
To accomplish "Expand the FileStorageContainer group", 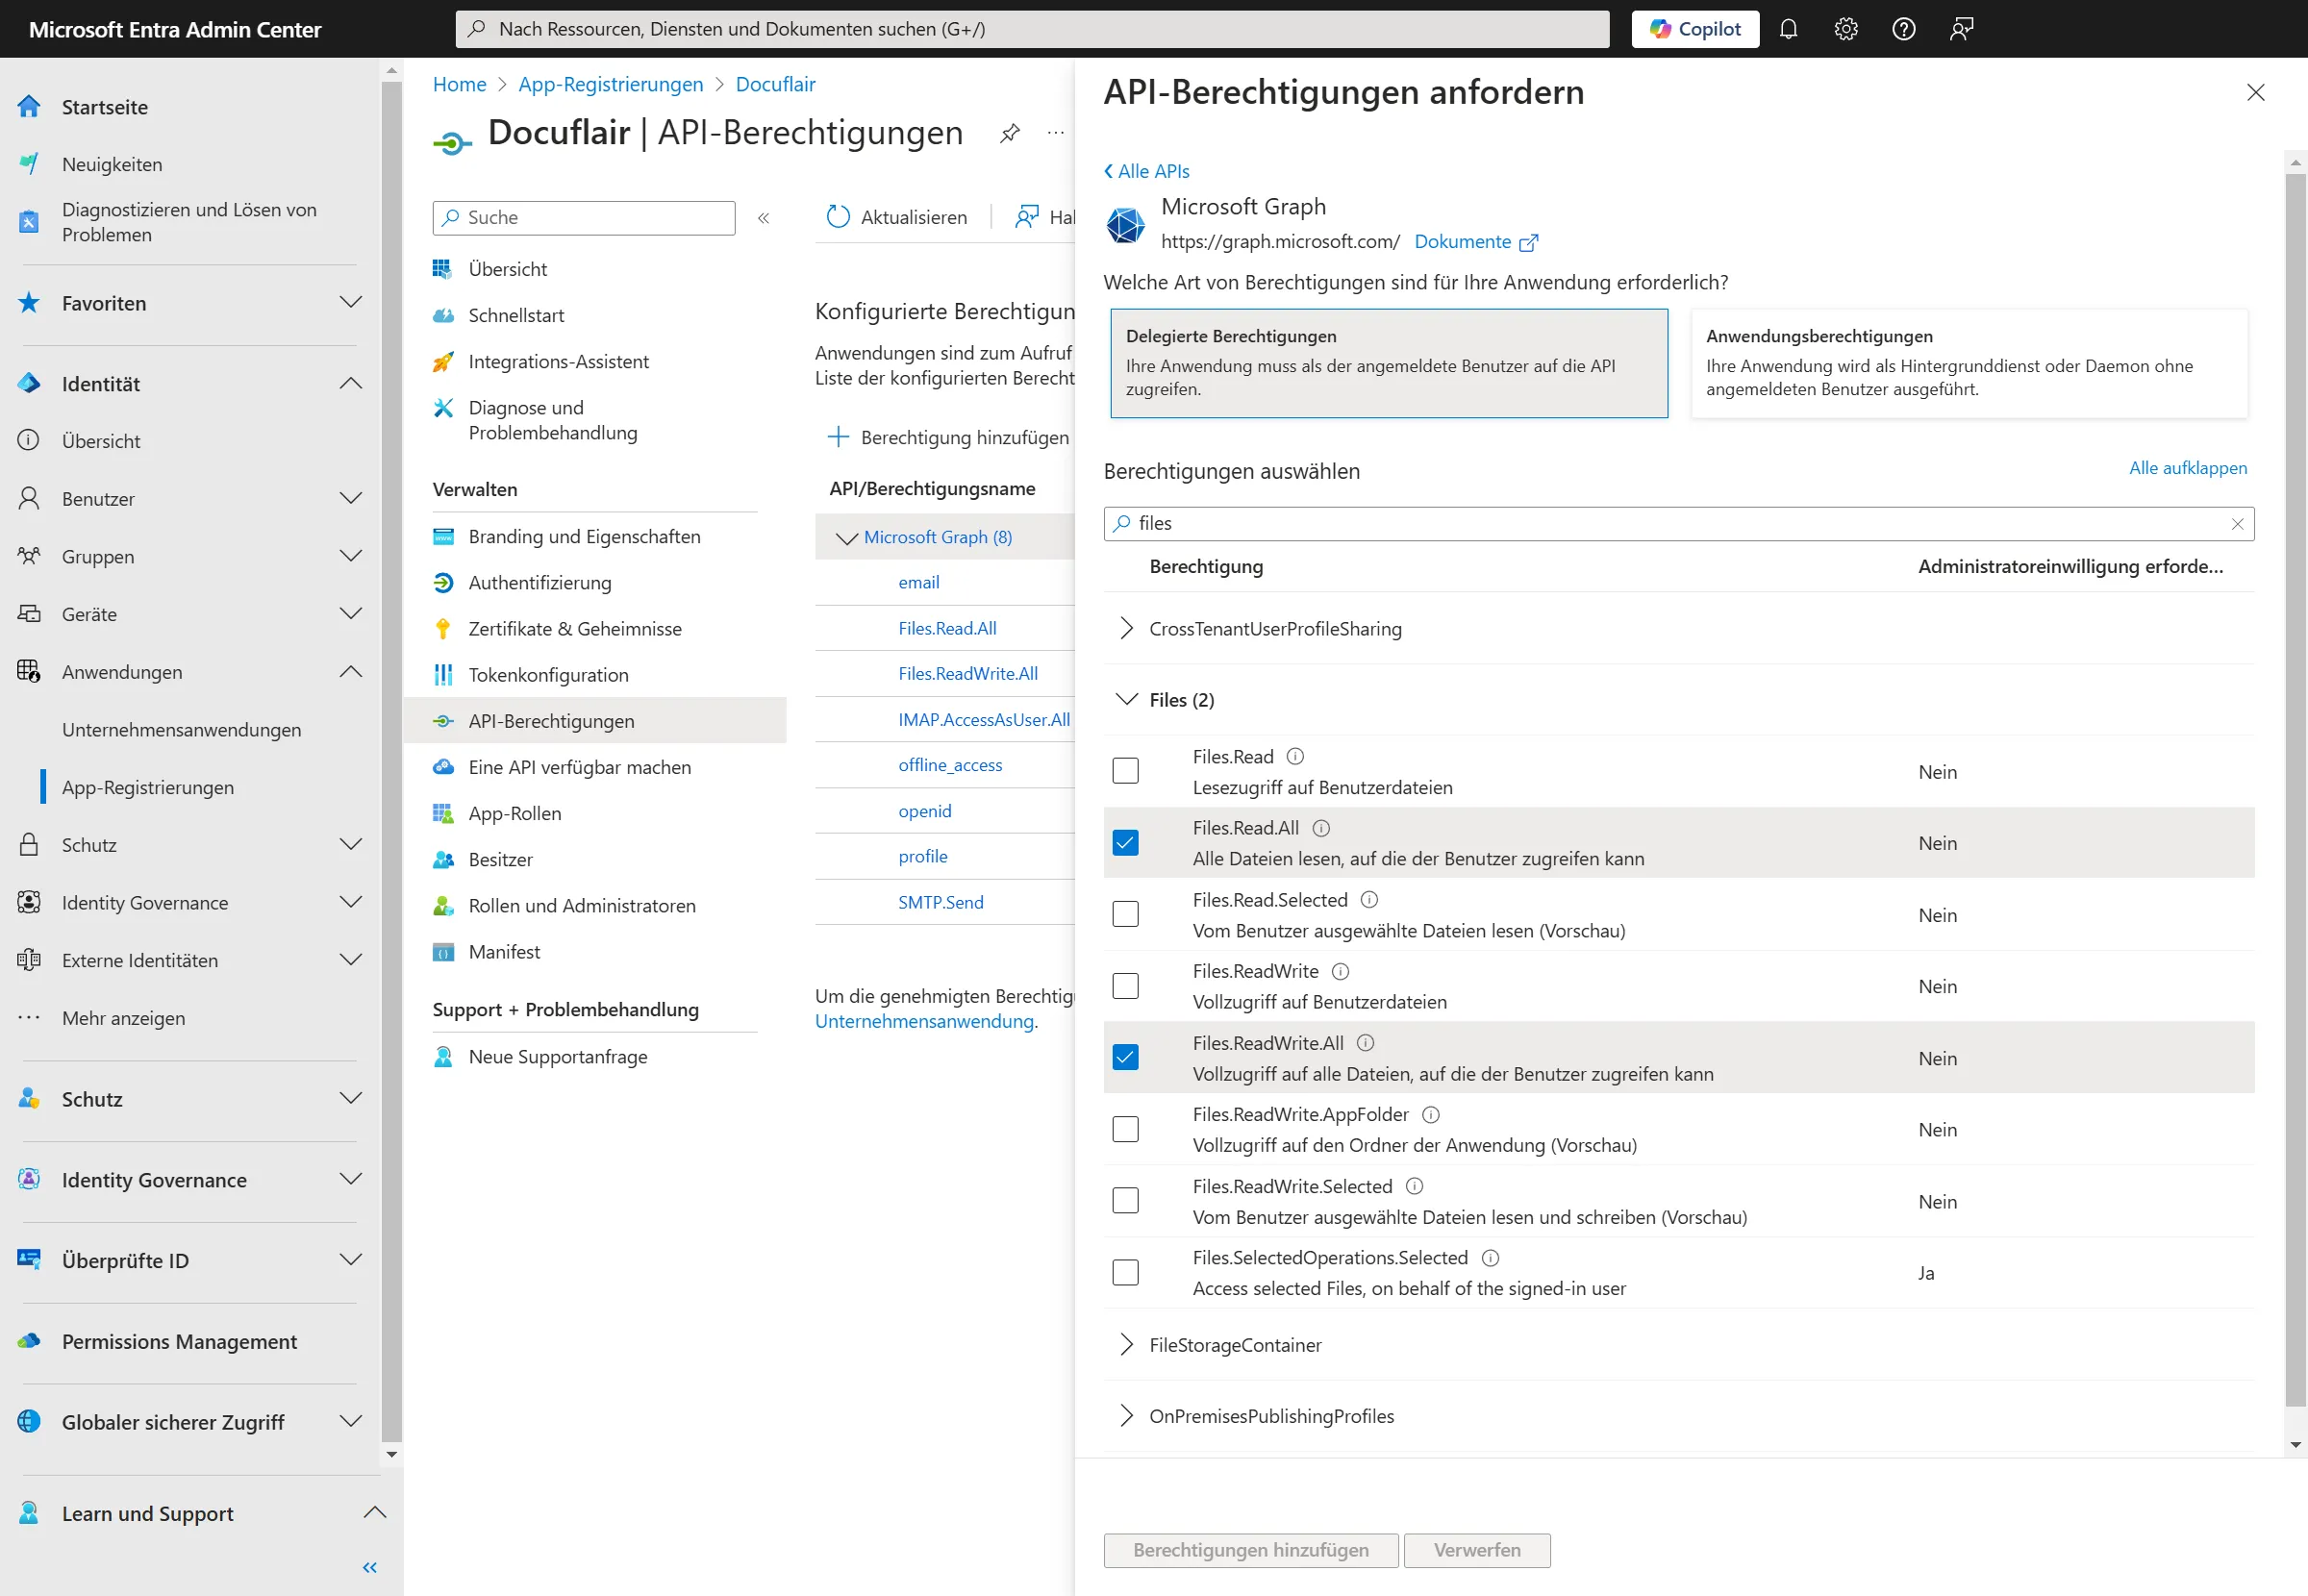I will (x=1126, y=1344).
